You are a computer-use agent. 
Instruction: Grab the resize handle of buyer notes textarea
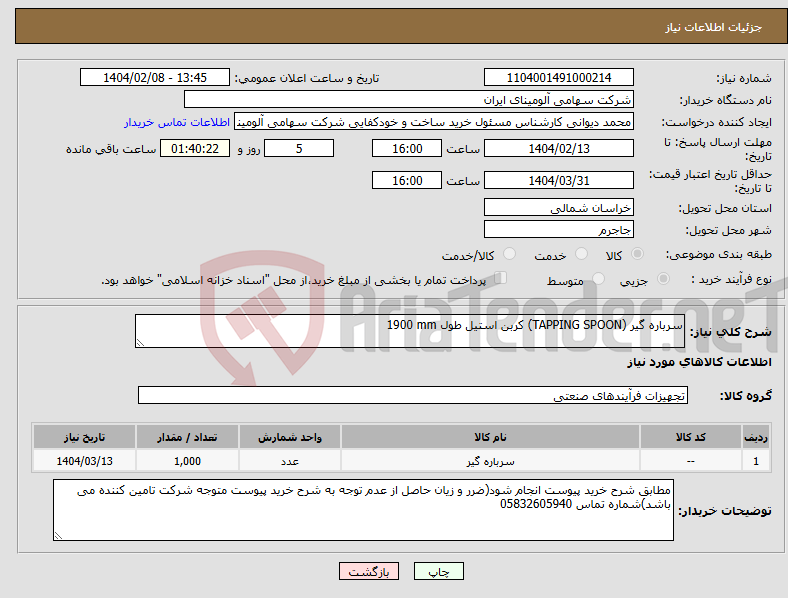point(58,536)
